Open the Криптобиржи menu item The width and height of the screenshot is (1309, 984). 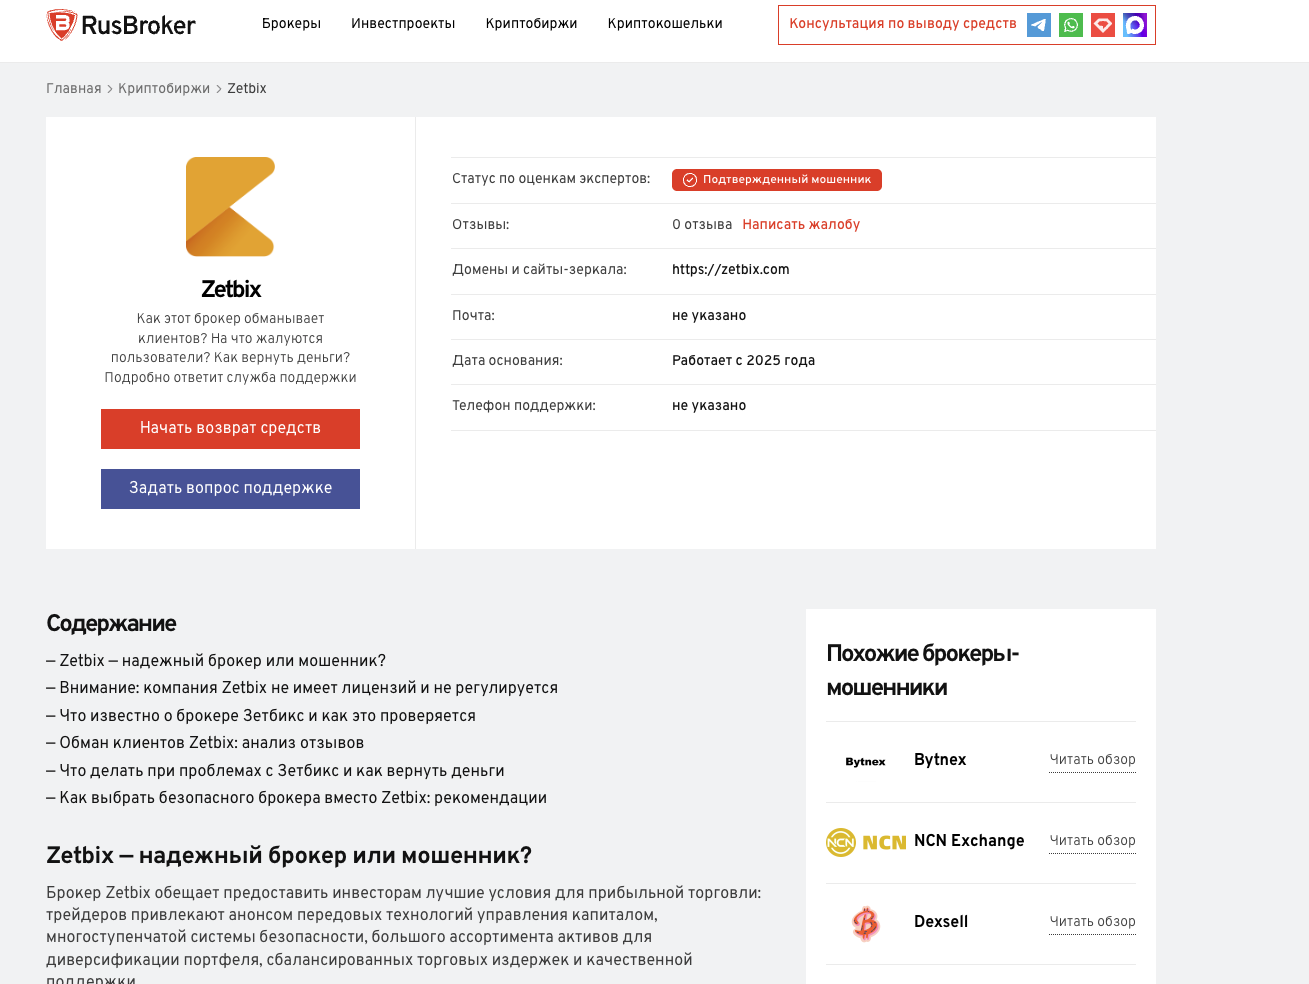coord(531,23)
